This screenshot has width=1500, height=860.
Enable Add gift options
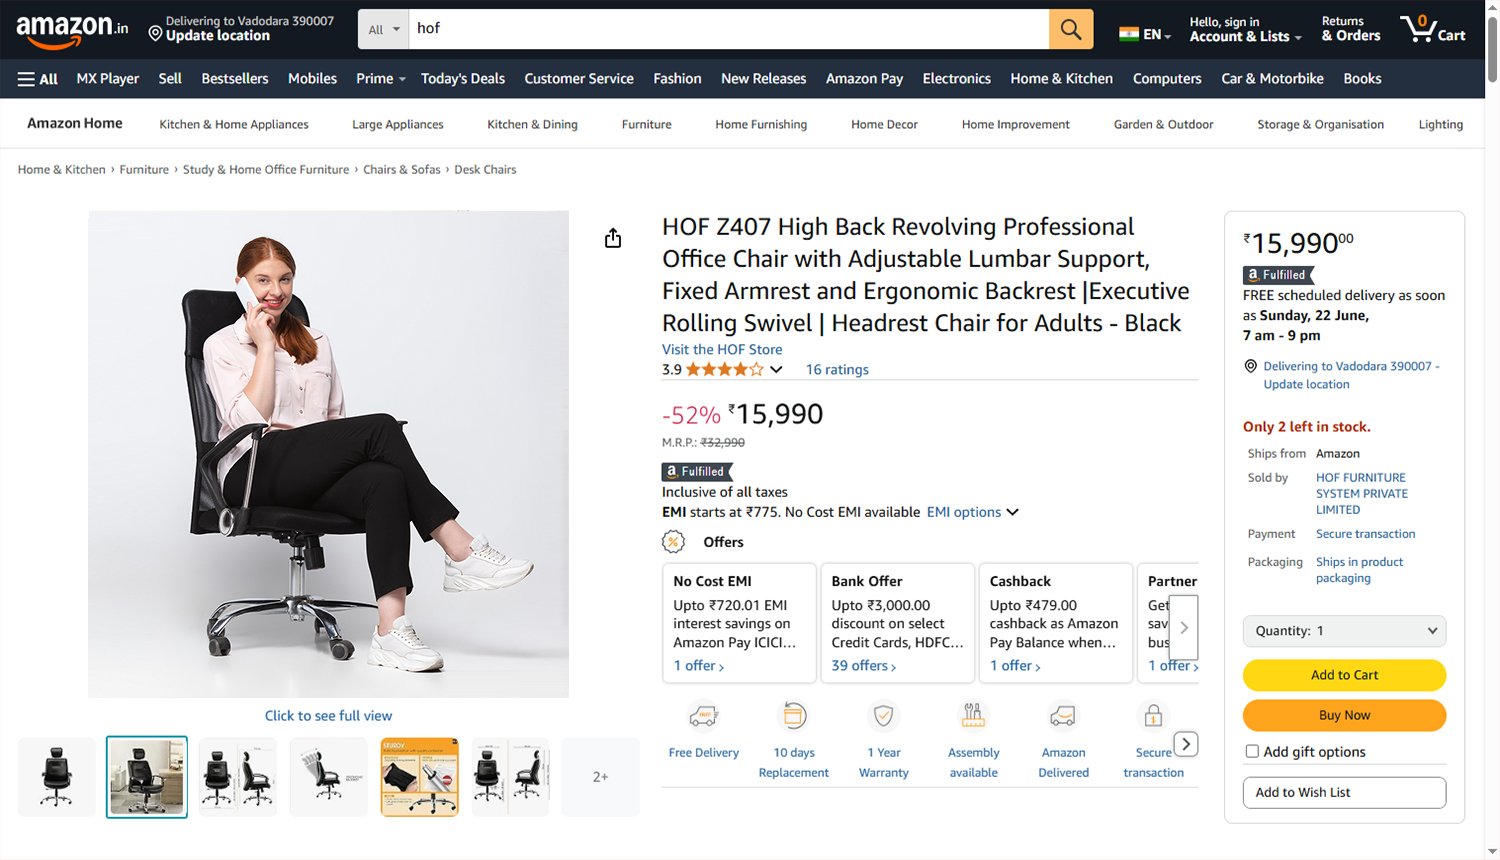(x=1251, y=751)
